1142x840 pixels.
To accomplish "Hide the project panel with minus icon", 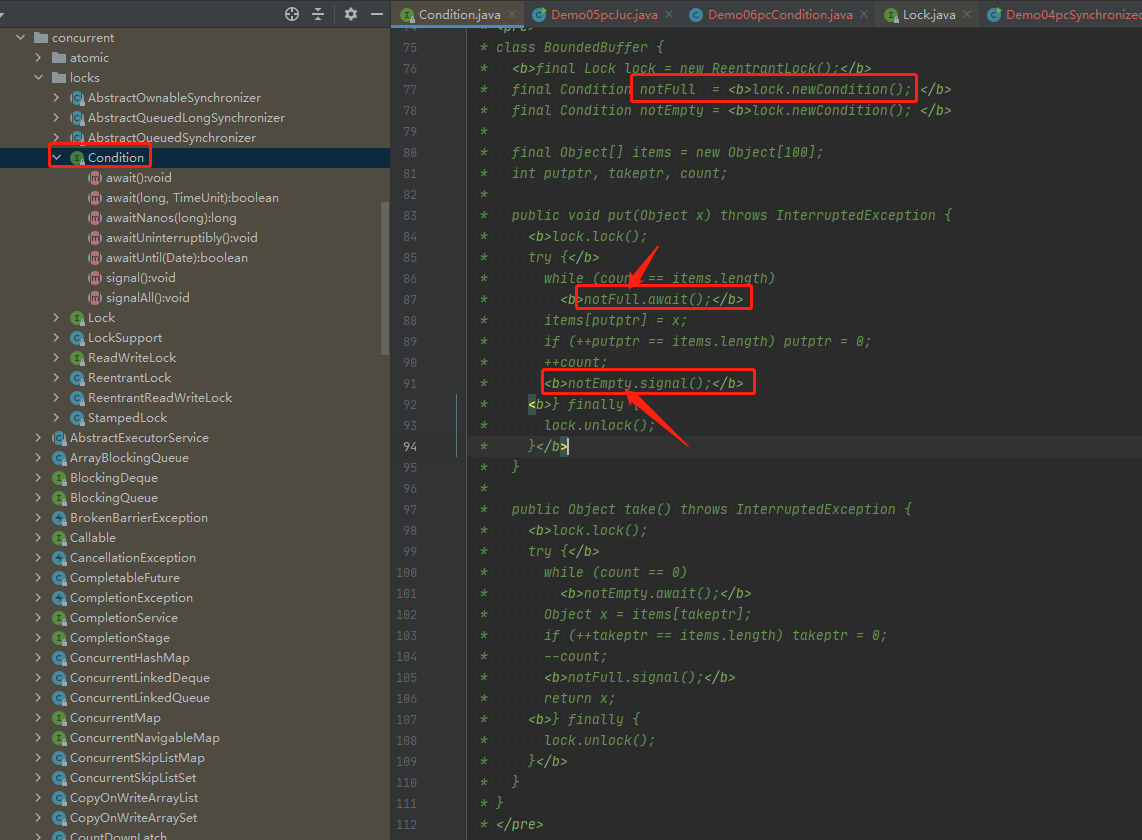I will (377, 14).
